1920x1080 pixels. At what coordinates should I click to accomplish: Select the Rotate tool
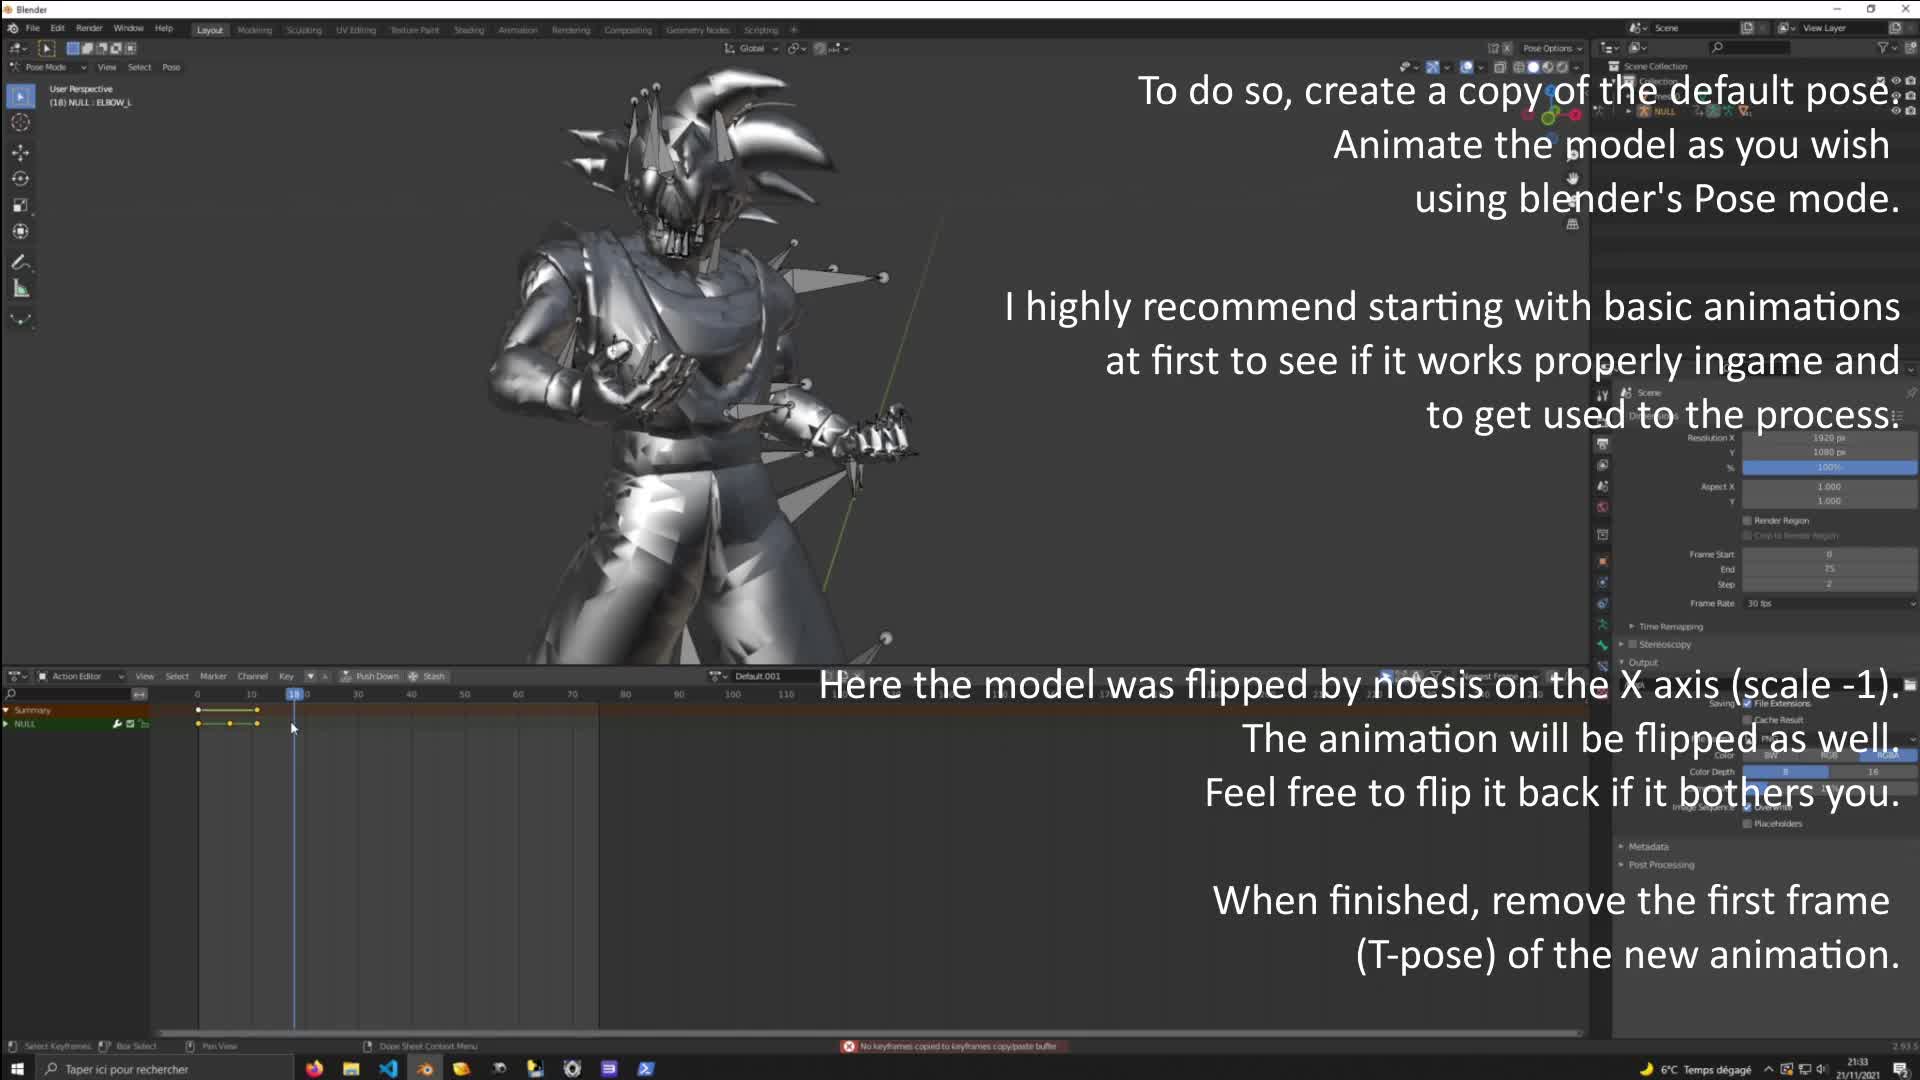20,177
